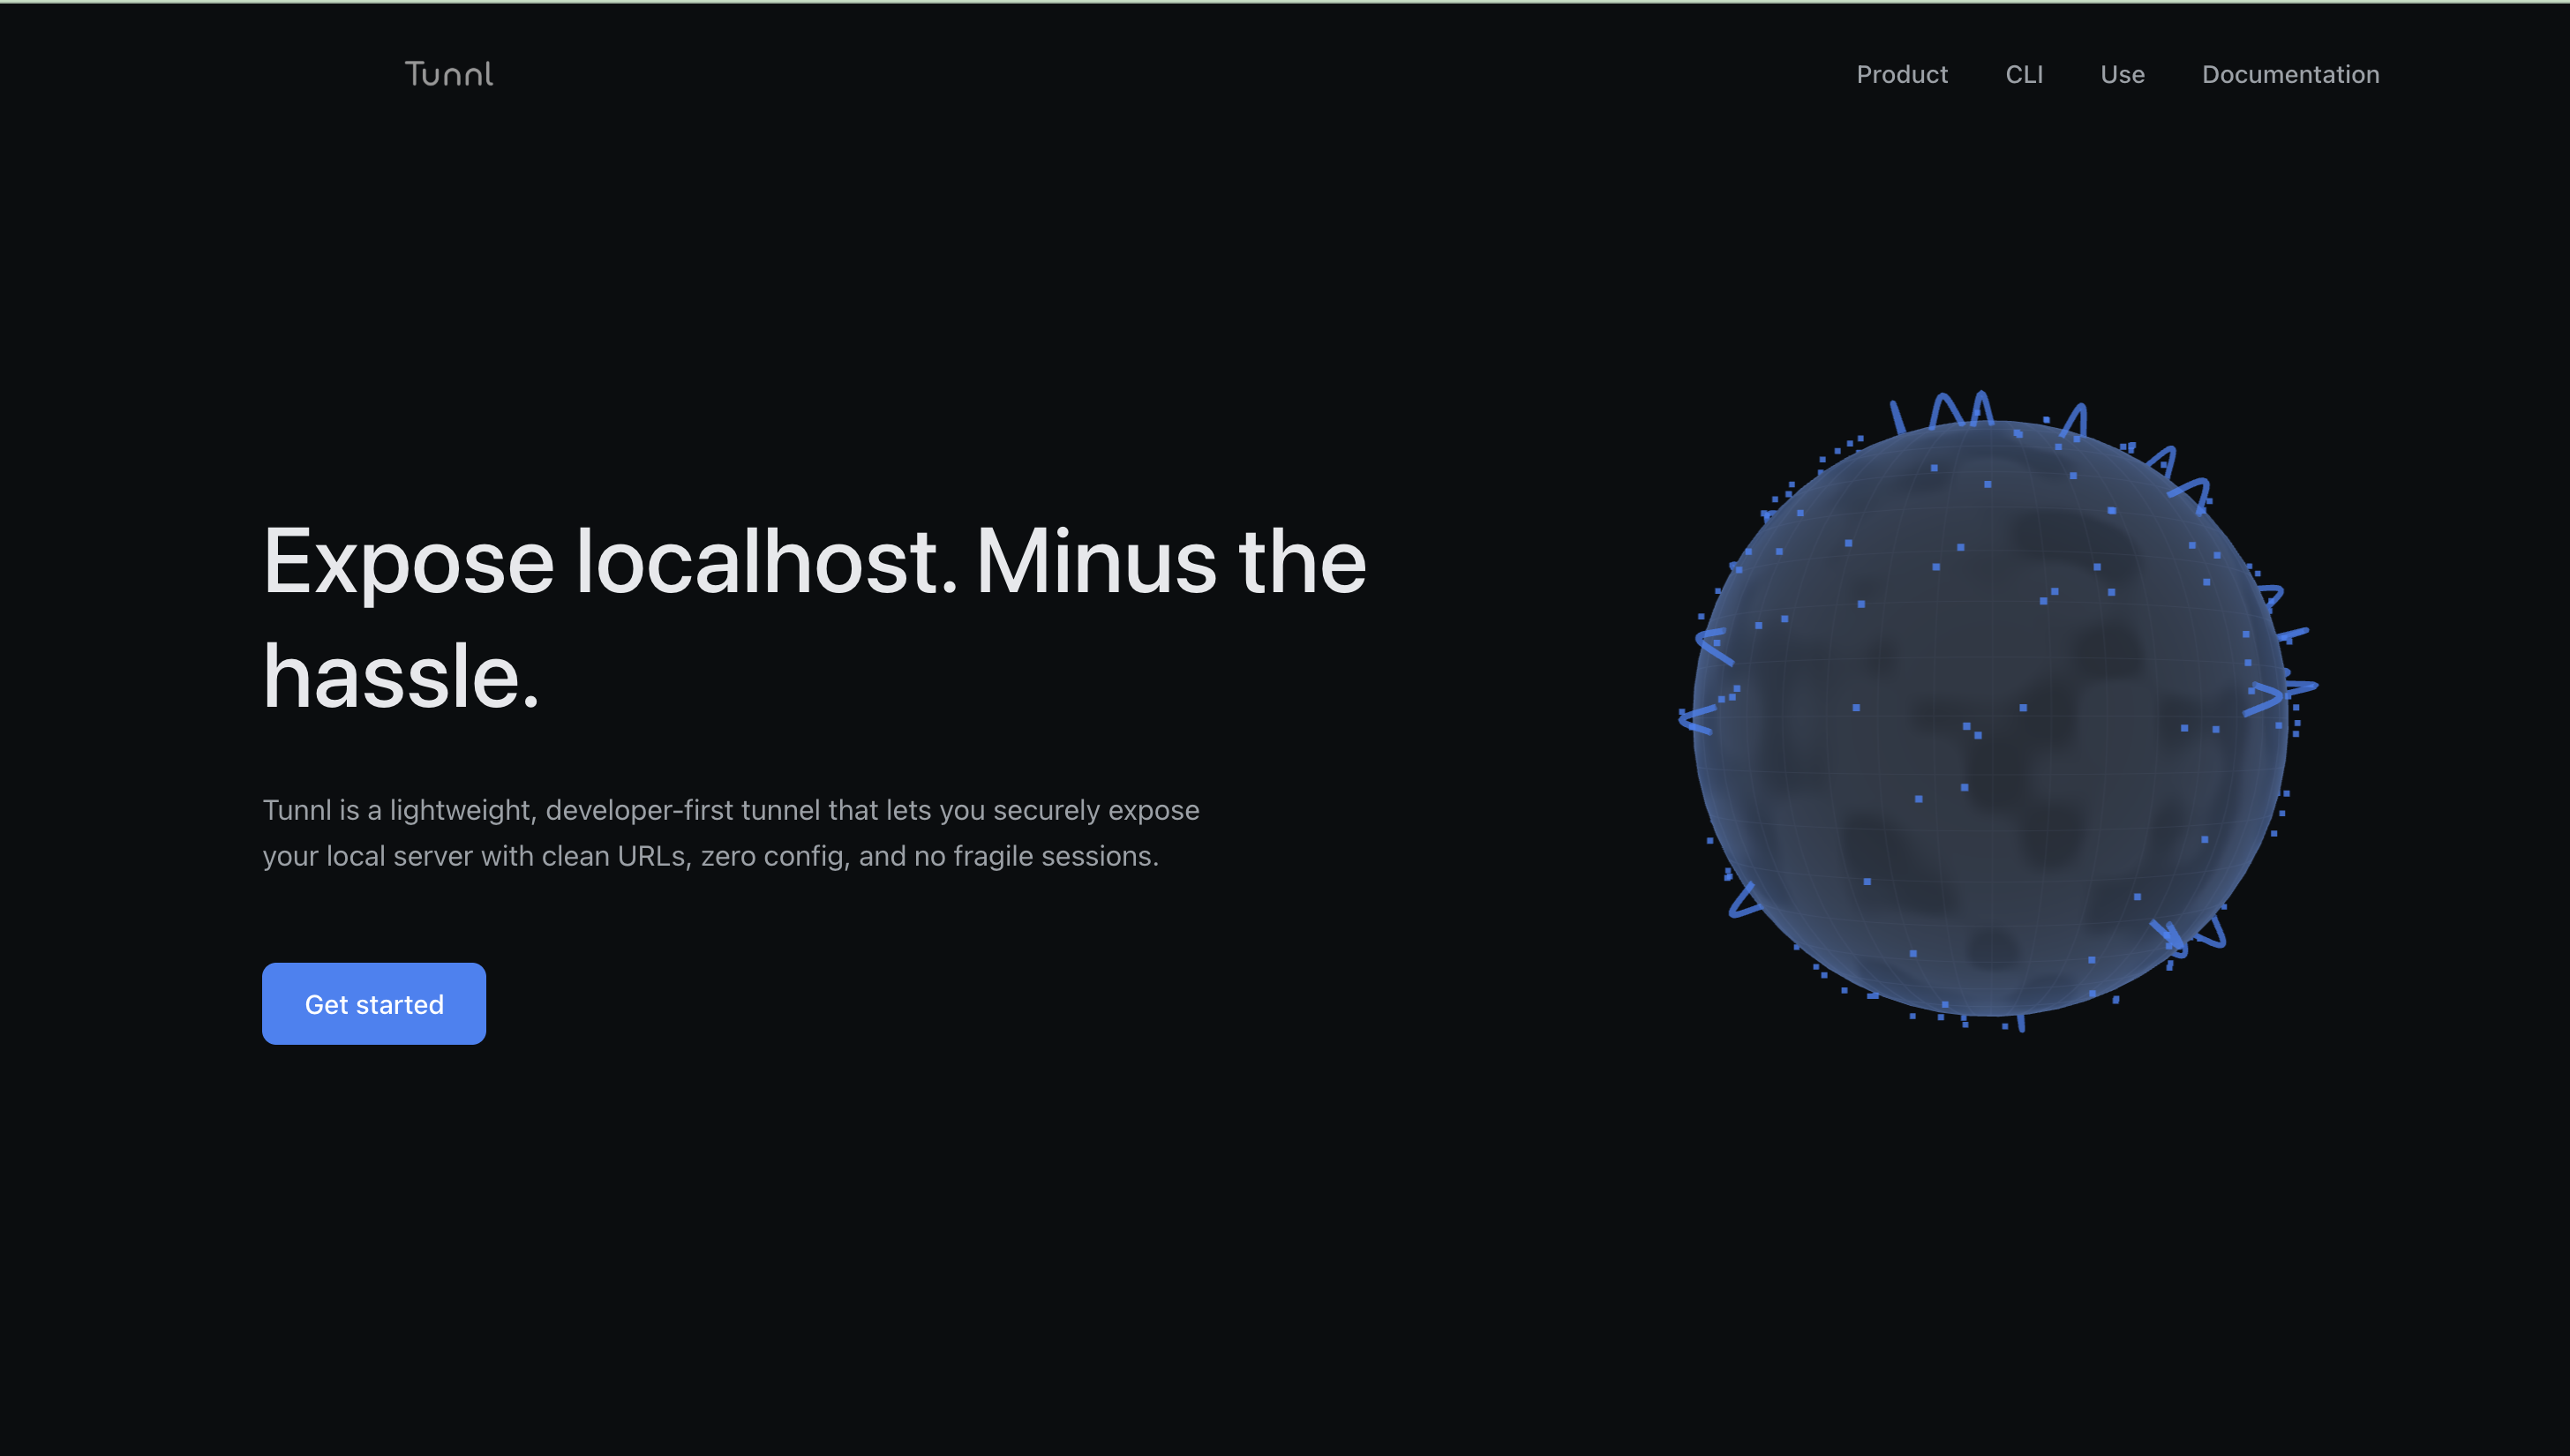Open the Product page from the navigation
This screenshot has height=1456, width=2570.
pyautogui.click(x=1902, y=74)
